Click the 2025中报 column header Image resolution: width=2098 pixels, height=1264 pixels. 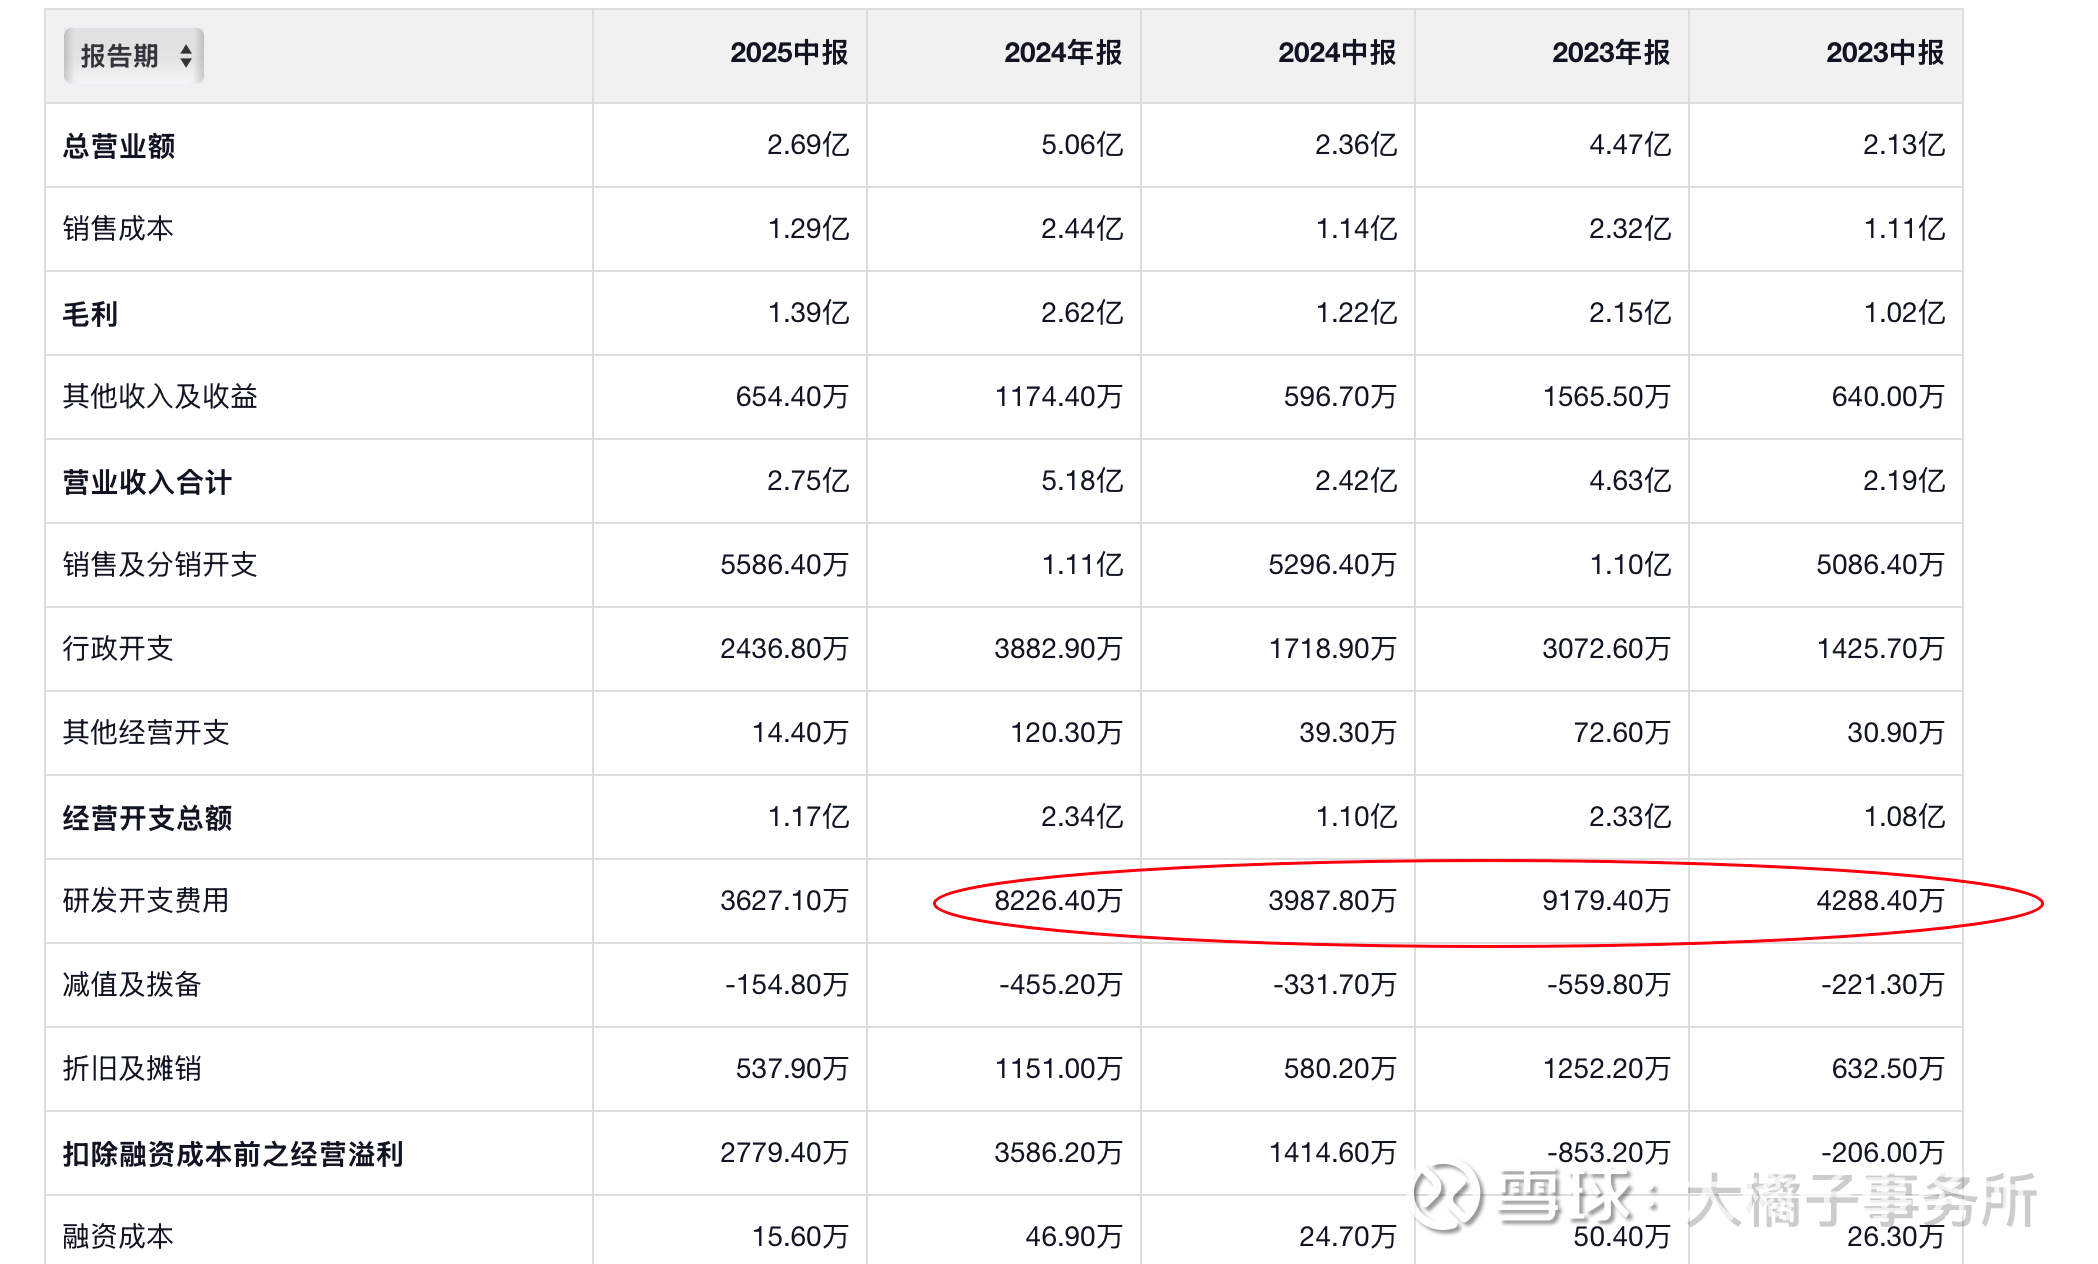(x=788, y=53)
